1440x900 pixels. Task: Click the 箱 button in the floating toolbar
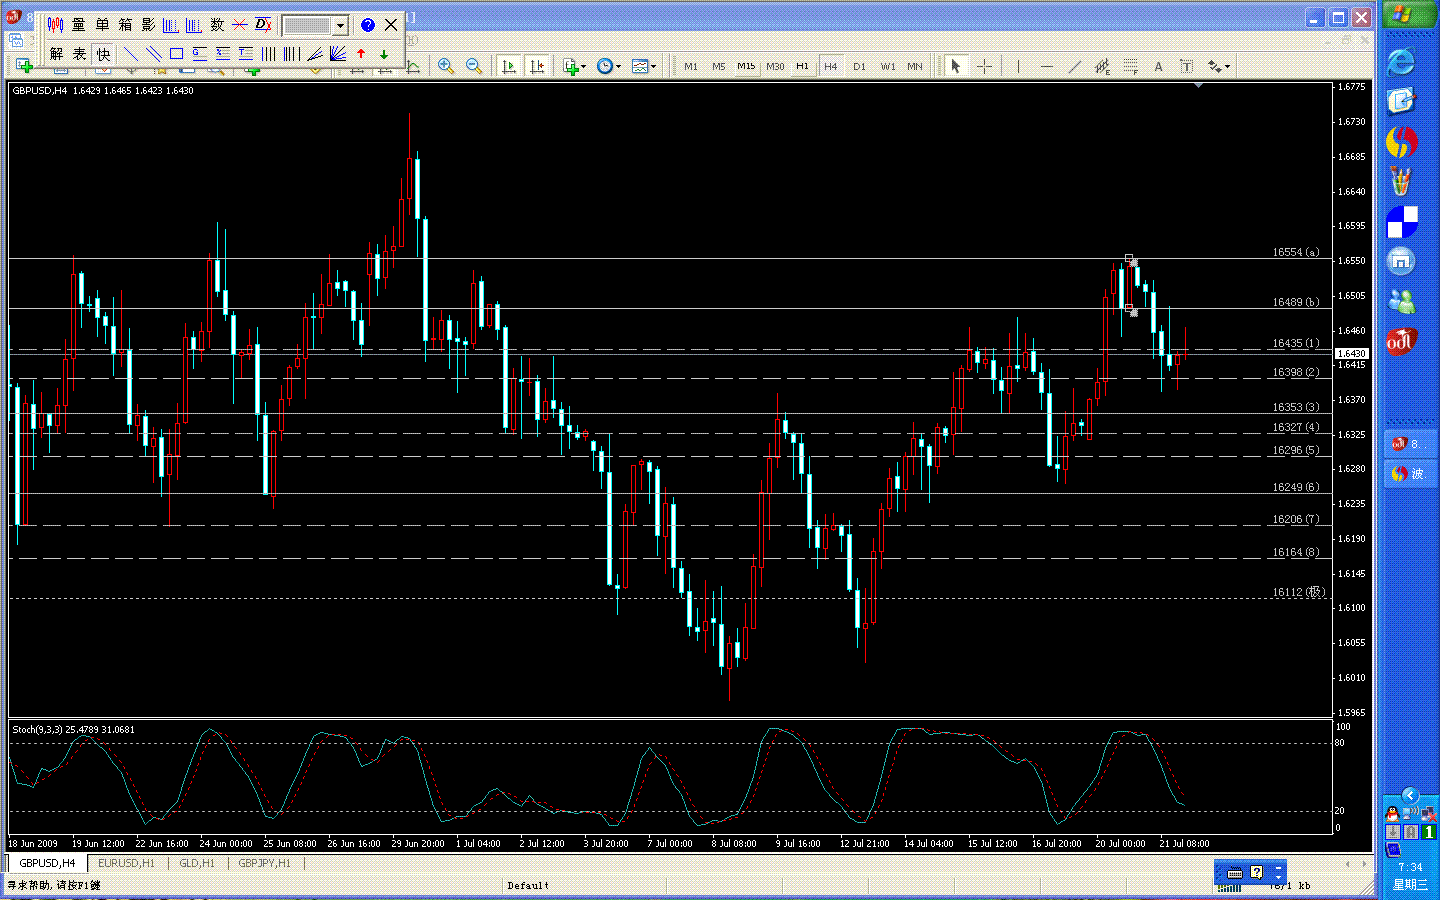(x=125, y=25)
